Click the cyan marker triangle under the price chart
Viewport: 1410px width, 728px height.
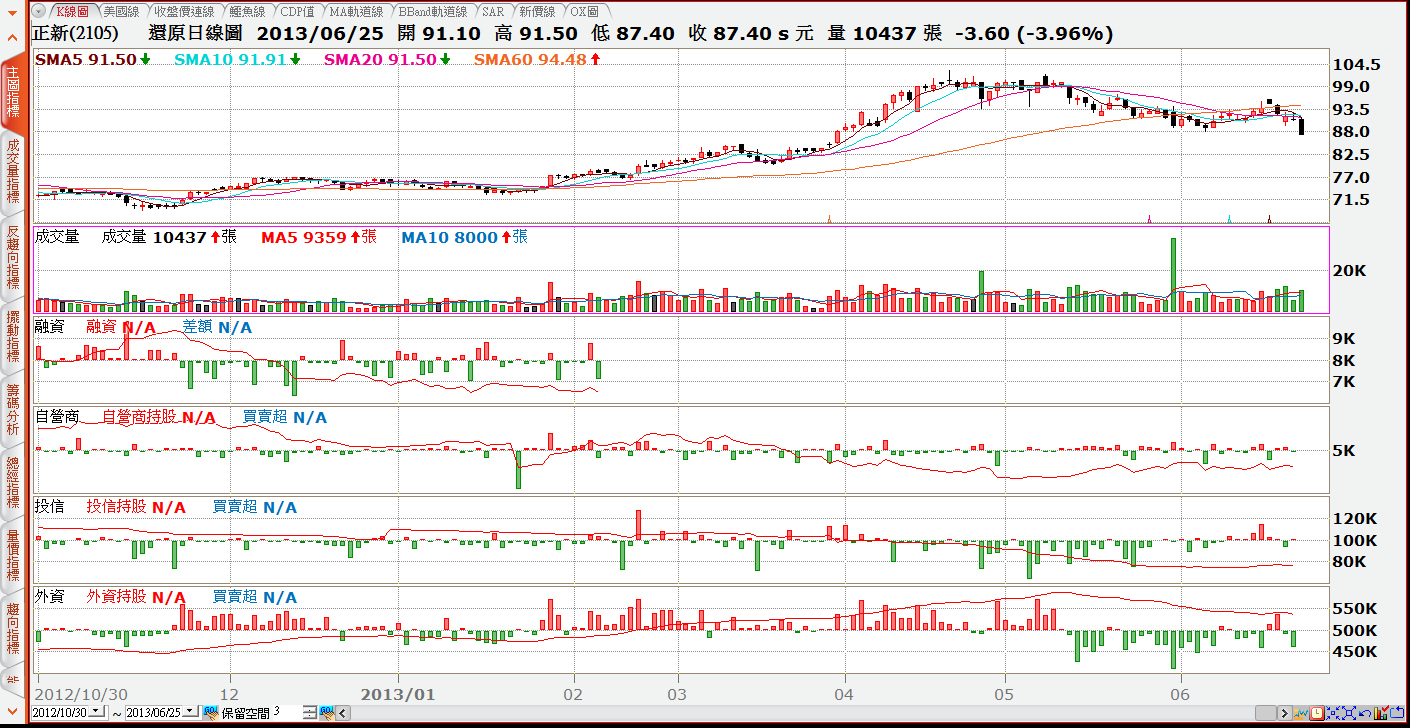pos(1229,218)
